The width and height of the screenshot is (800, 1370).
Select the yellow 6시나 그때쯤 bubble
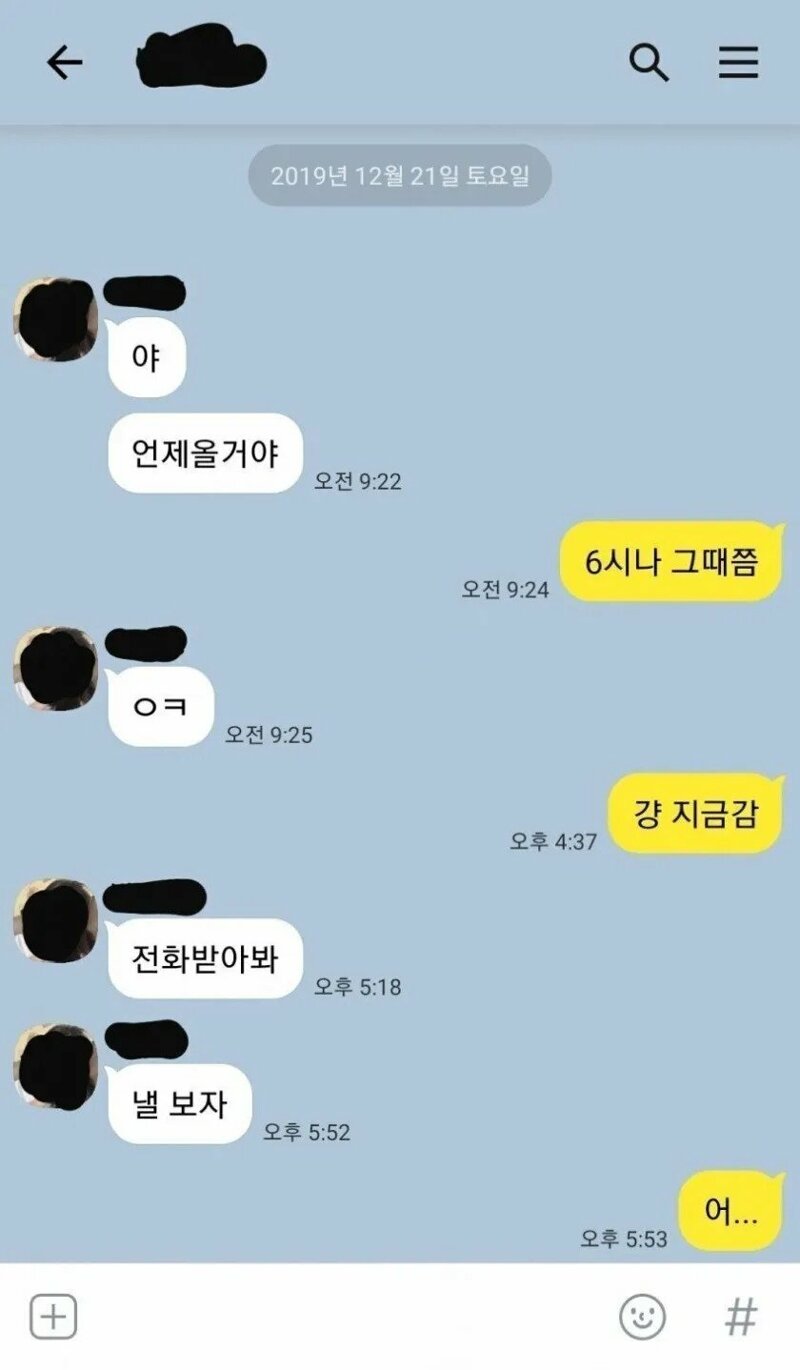pos(671,561)
